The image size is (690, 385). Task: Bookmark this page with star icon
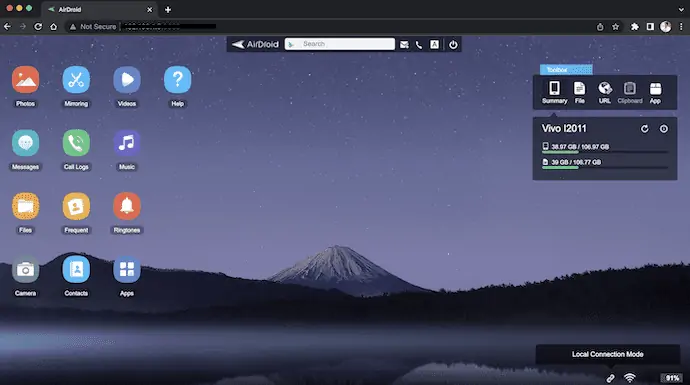click(615, 27)
